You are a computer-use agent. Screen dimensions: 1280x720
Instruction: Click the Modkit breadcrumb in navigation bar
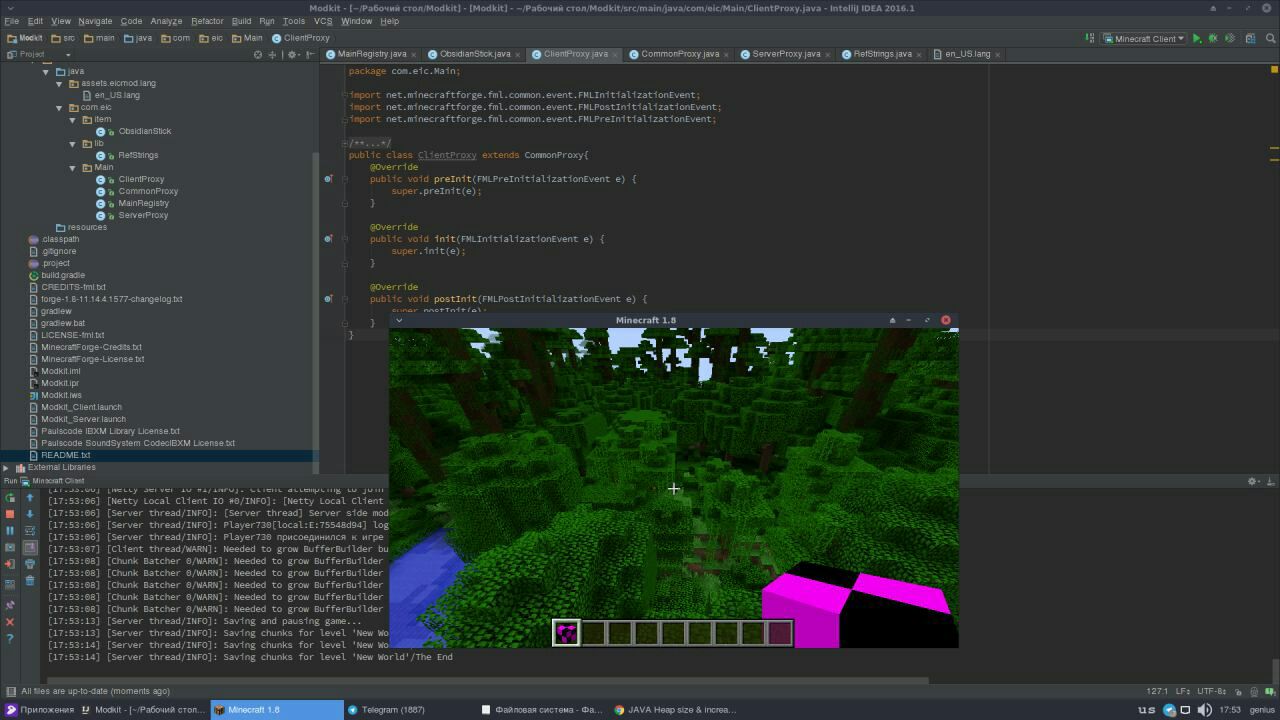pyautogui.click(x=25, y=39)
